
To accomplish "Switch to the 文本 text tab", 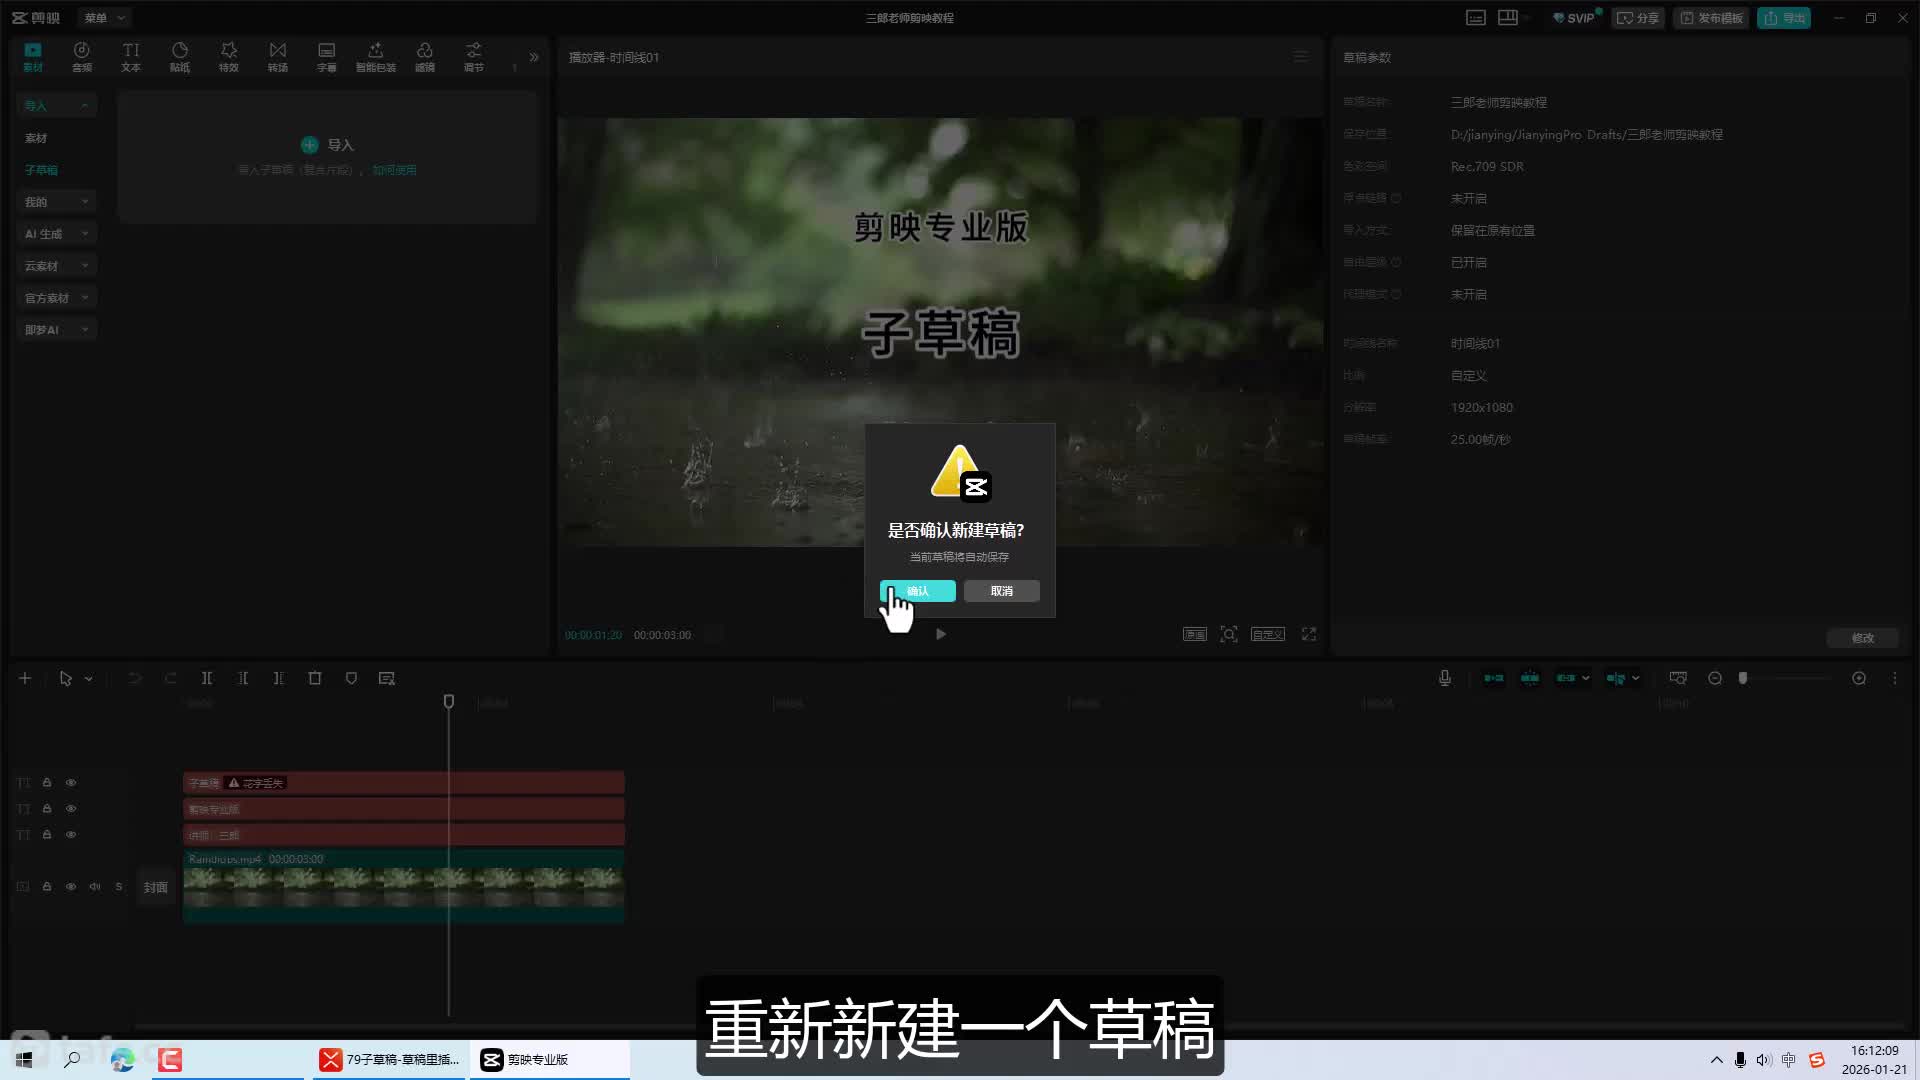I will coord(131,56).
